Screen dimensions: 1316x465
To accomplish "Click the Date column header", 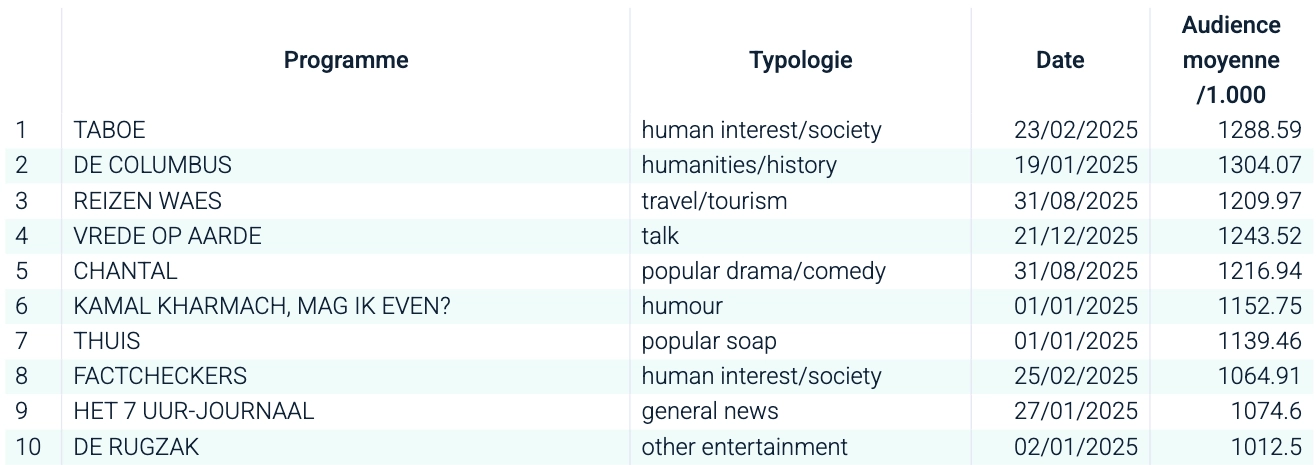I will (1060, 60).
